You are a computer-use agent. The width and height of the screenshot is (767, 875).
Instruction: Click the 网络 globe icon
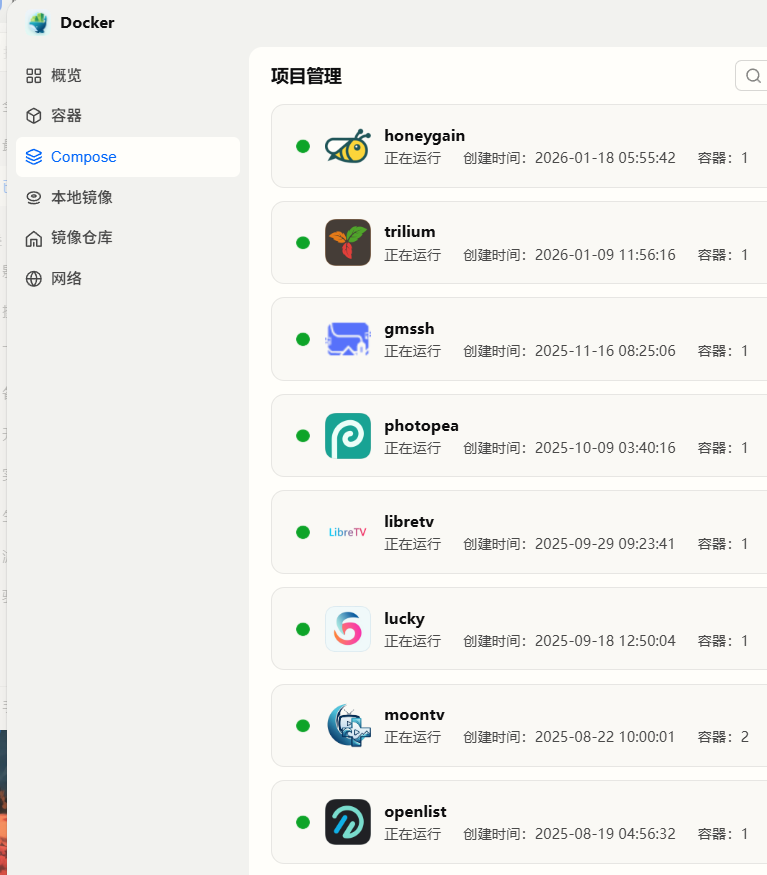pos(33,278)
